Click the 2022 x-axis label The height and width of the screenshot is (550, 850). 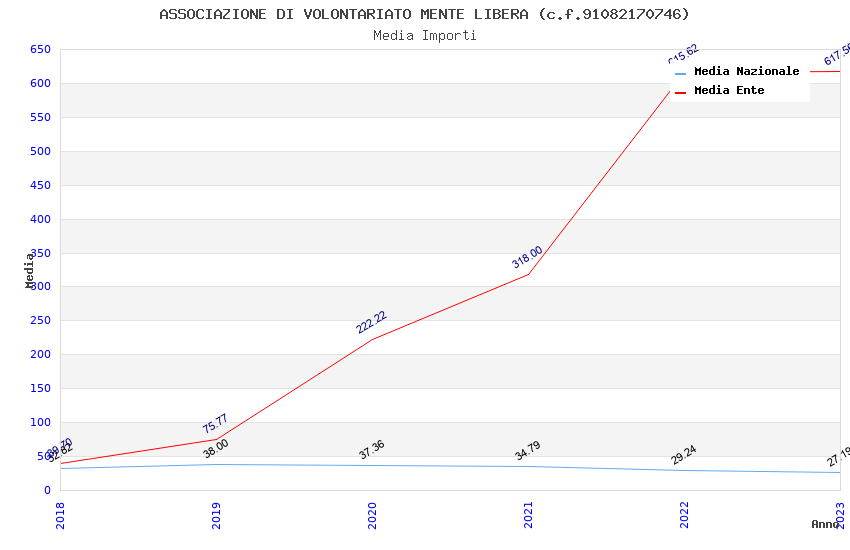pos(684,516)
